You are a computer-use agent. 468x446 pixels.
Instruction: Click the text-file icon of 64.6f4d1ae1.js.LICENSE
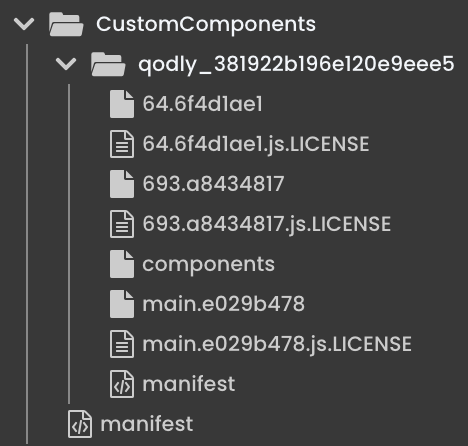[122, 144]
